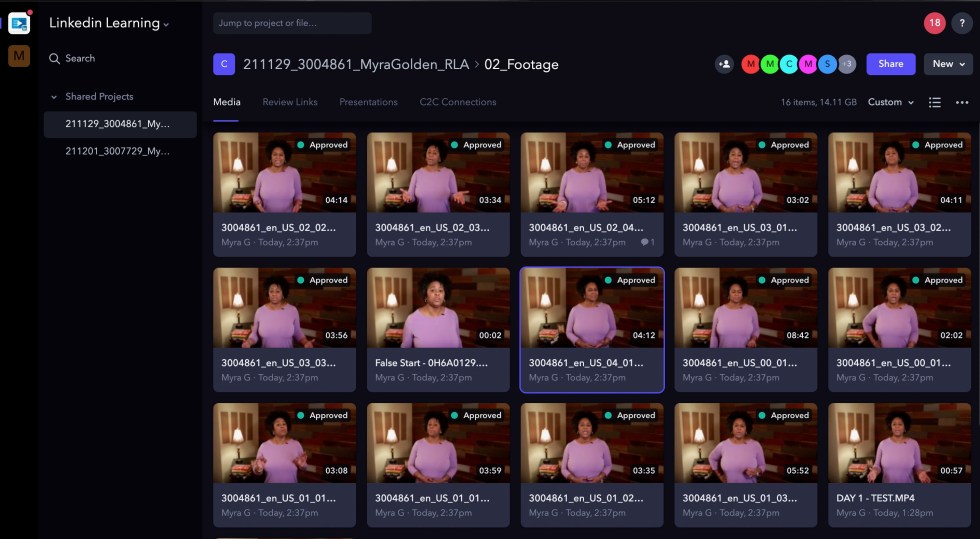This screenshot has height=539, width=980.
Task: Open the three-dot more options menu
Action: (x=962, y=102)
